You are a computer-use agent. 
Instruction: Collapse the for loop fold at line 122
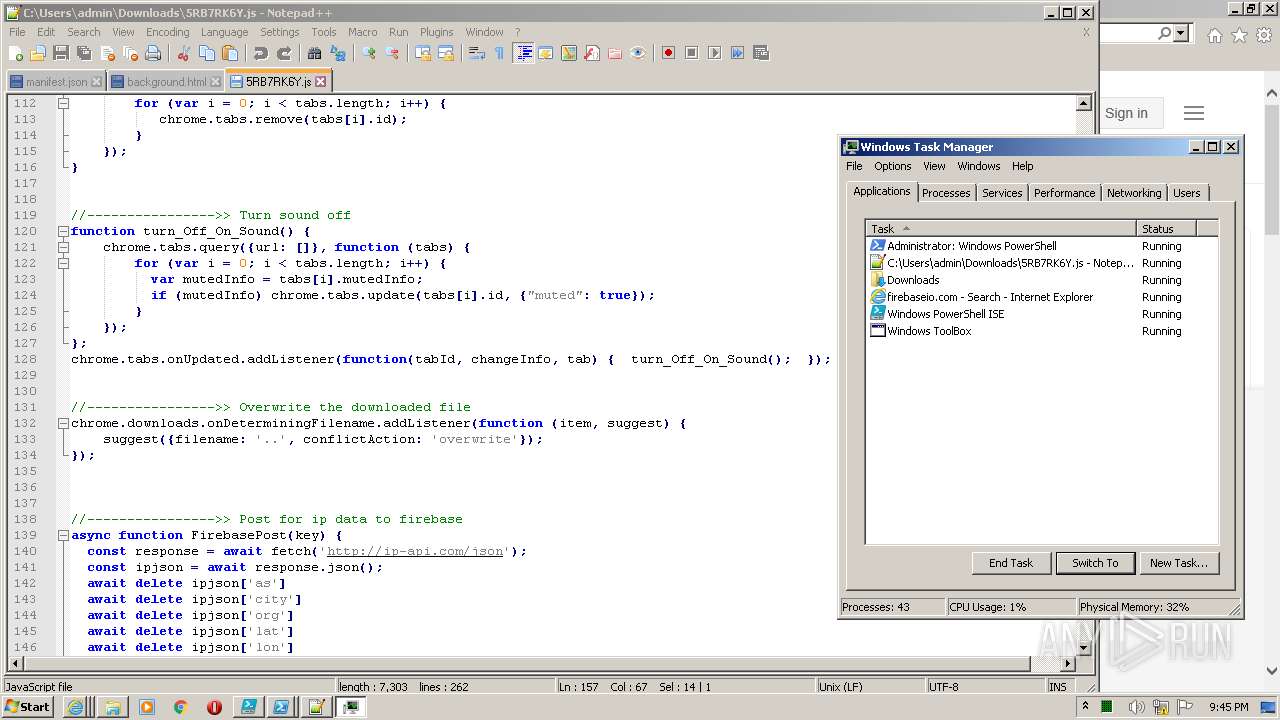[x=63, y=263]
